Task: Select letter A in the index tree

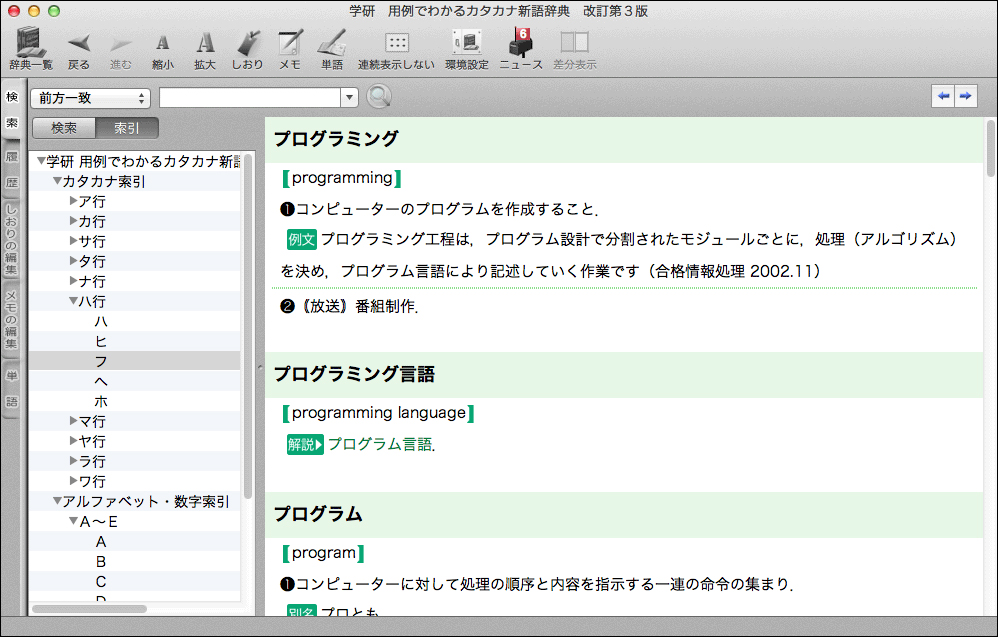Action: pos(101,542)
